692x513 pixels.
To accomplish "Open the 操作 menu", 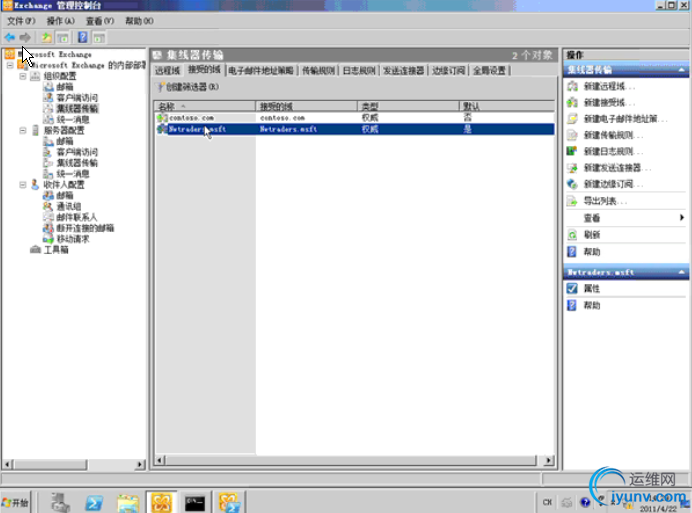I will click(60, 21).
